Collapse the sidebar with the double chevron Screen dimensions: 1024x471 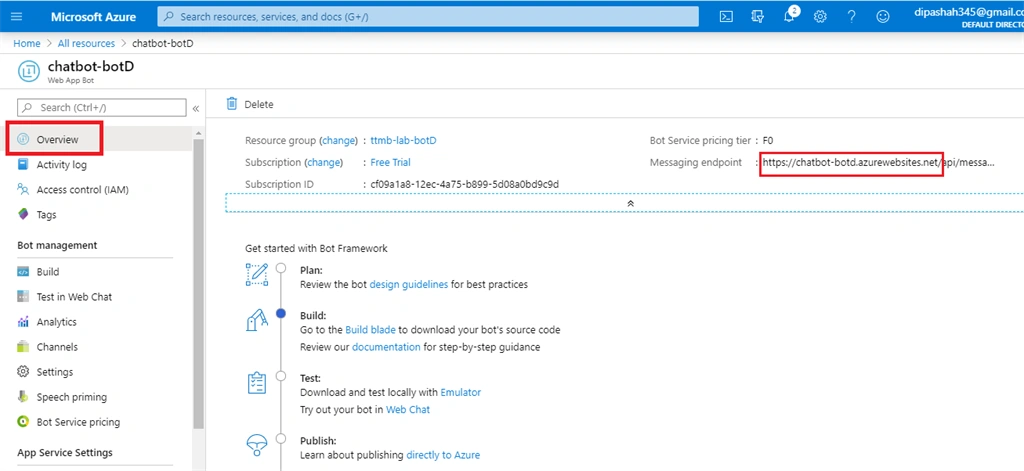[195, 108]
